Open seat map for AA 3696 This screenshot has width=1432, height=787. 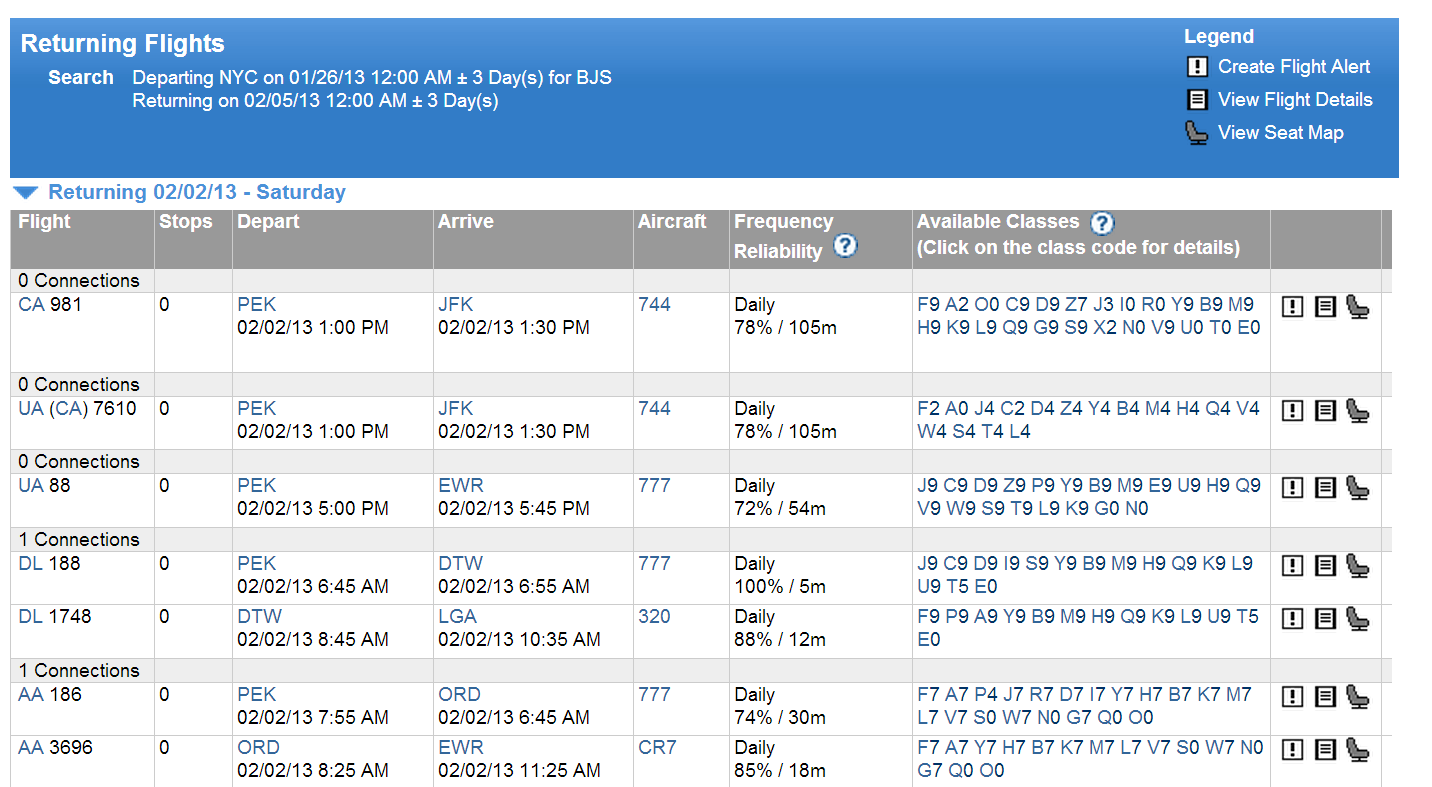click(1357, 750)
